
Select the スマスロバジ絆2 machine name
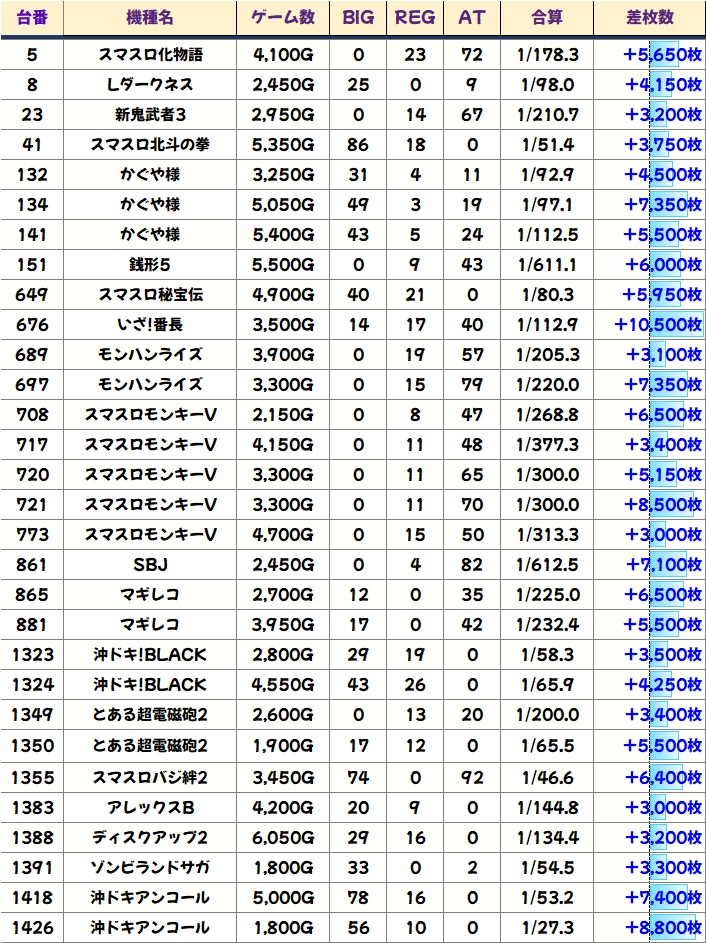pyautogui.click(x=149, y=776)
